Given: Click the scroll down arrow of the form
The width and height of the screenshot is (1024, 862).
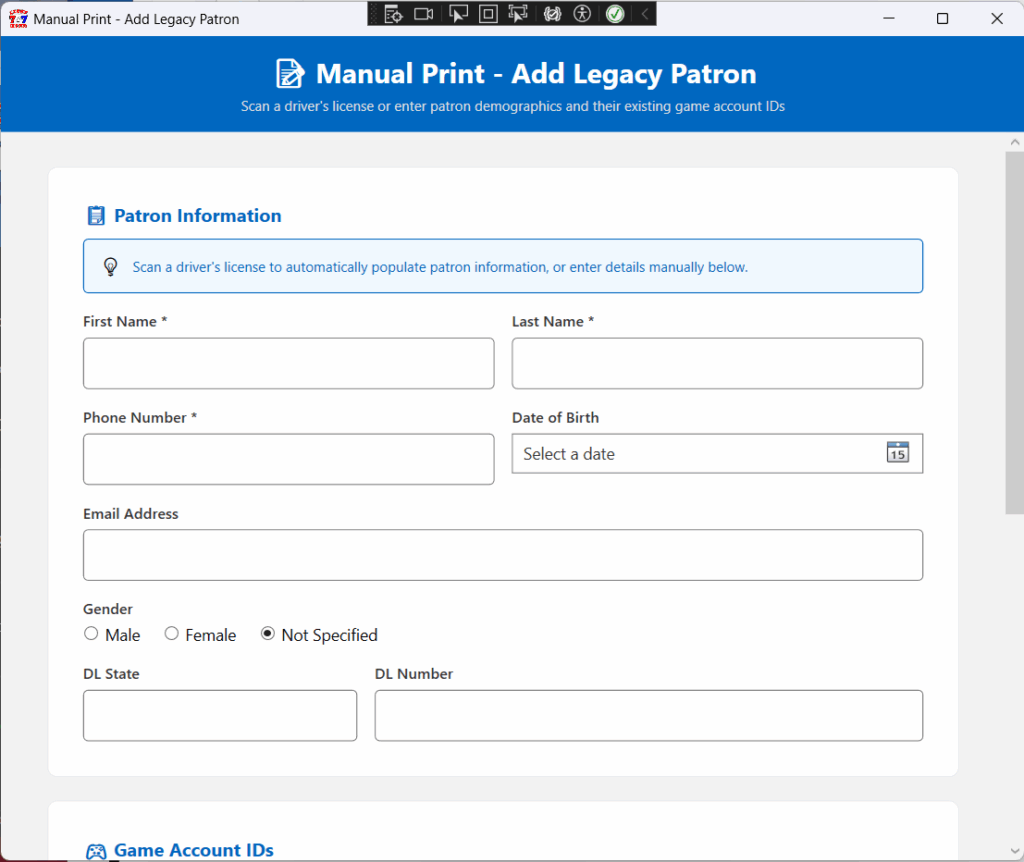Looking at the screenshot, I should pos(1014,851).
